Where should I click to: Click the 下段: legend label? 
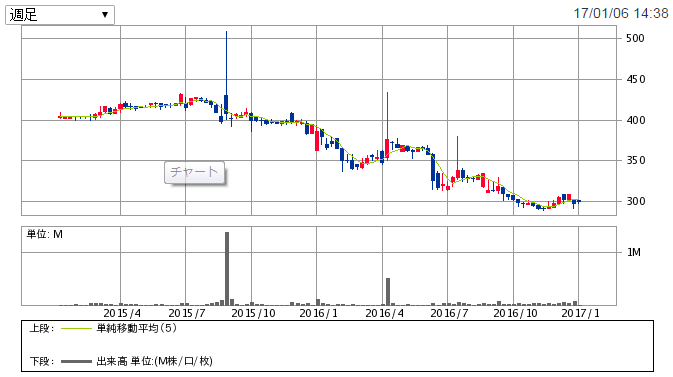[42, 362]
